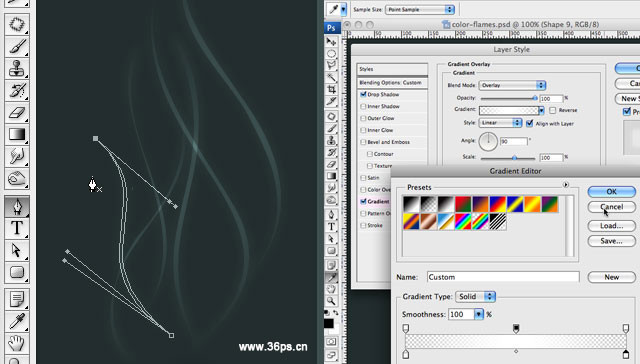Open the Blend Mode Overlay dropdown

(x=512, y=85)
